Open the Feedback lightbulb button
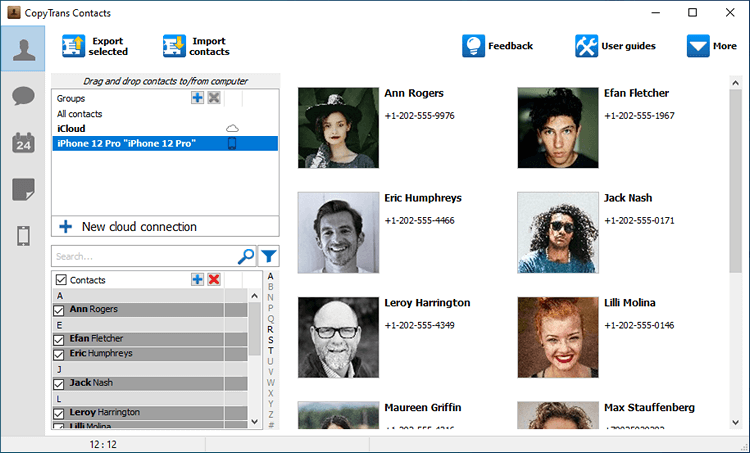Screen dimensions: 750x453 click(497, 46)
